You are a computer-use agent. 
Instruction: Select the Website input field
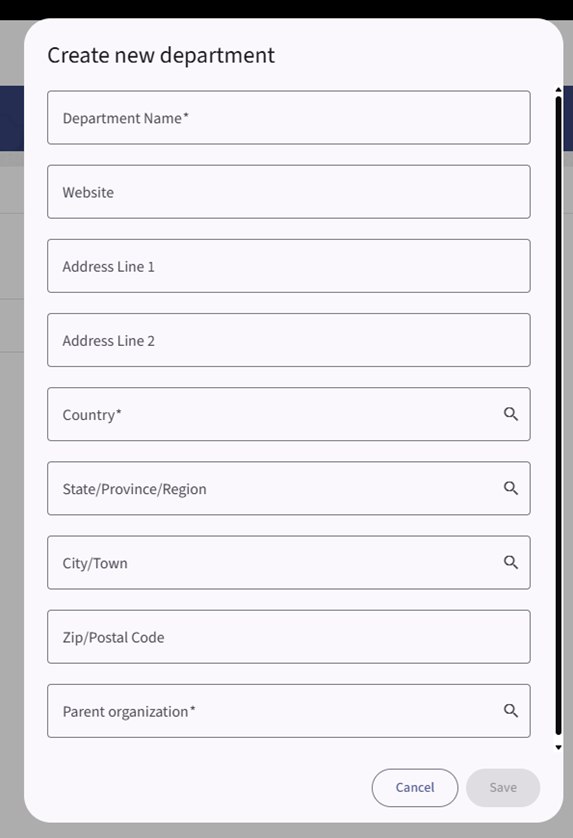(x=289, y=192)
